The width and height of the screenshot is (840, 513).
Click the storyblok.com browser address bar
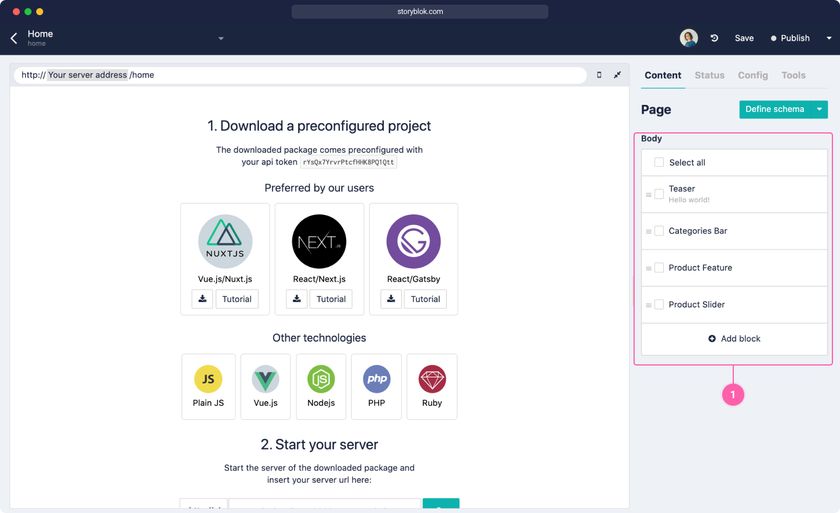click(420, 11)
